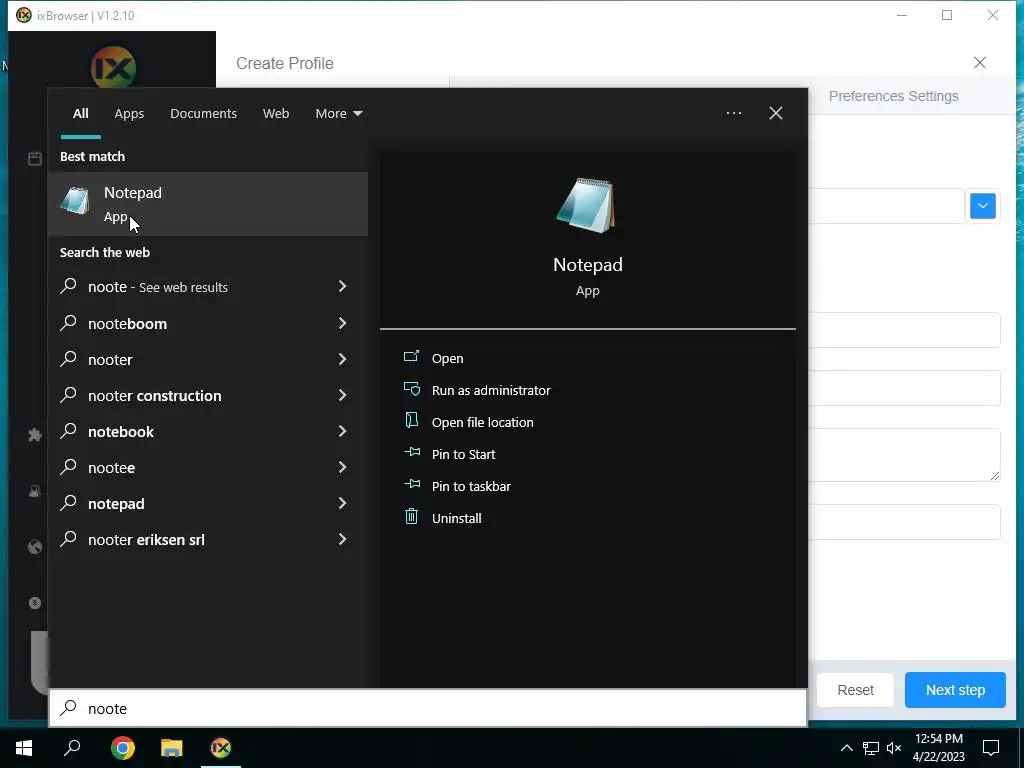Click the large Notepad icon in the preview pane
The width and height of the screenshot is (1024, 768).
click(x=586, y=205)
